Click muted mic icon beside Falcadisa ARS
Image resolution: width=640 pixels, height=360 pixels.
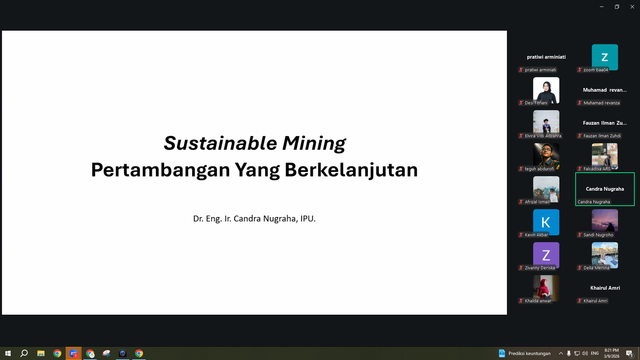(x=580, y=169)
